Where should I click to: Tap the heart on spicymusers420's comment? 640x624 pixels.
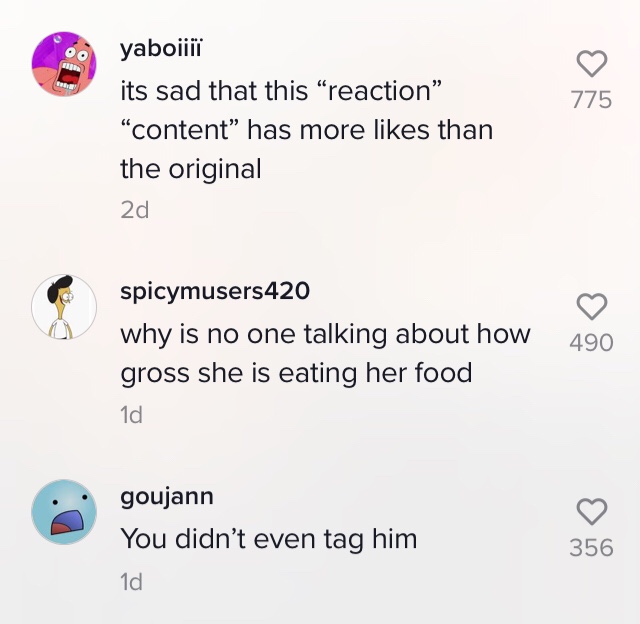click(x=592, y=306)
